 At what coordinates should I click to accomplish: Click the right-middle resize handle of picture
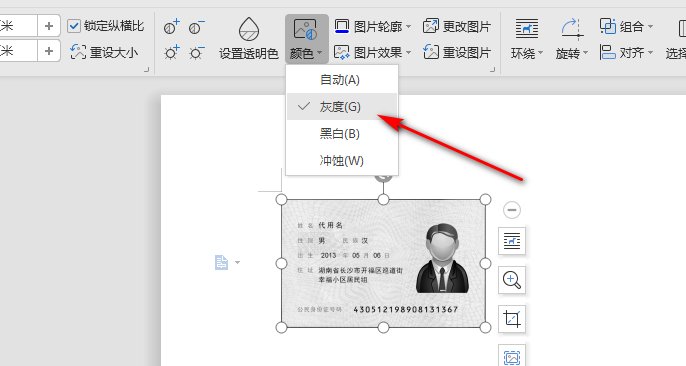[x=485, y=263]
